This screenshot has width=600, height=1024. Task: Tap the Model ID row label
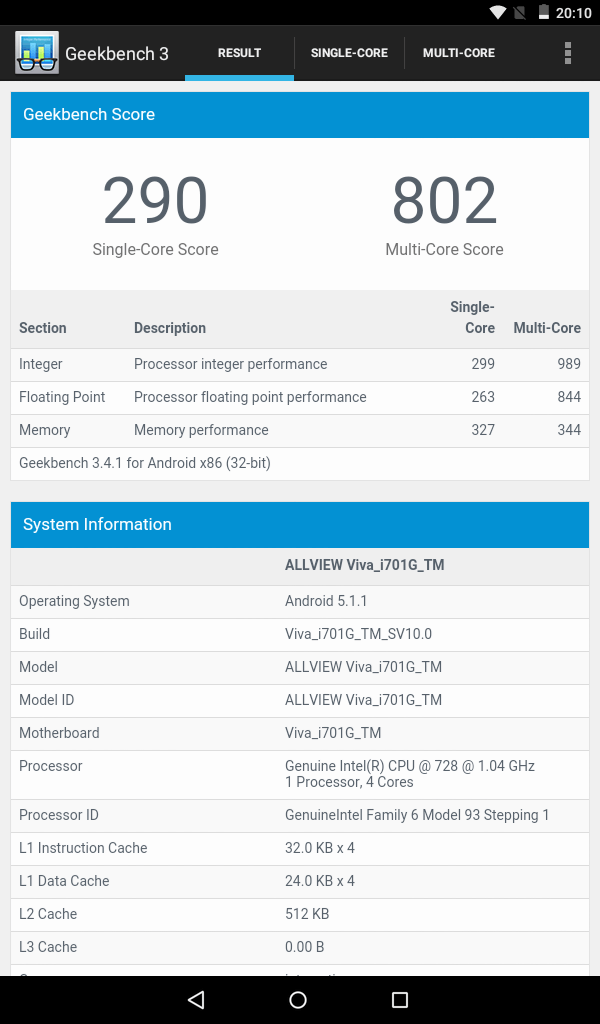[x=46, y=699]
